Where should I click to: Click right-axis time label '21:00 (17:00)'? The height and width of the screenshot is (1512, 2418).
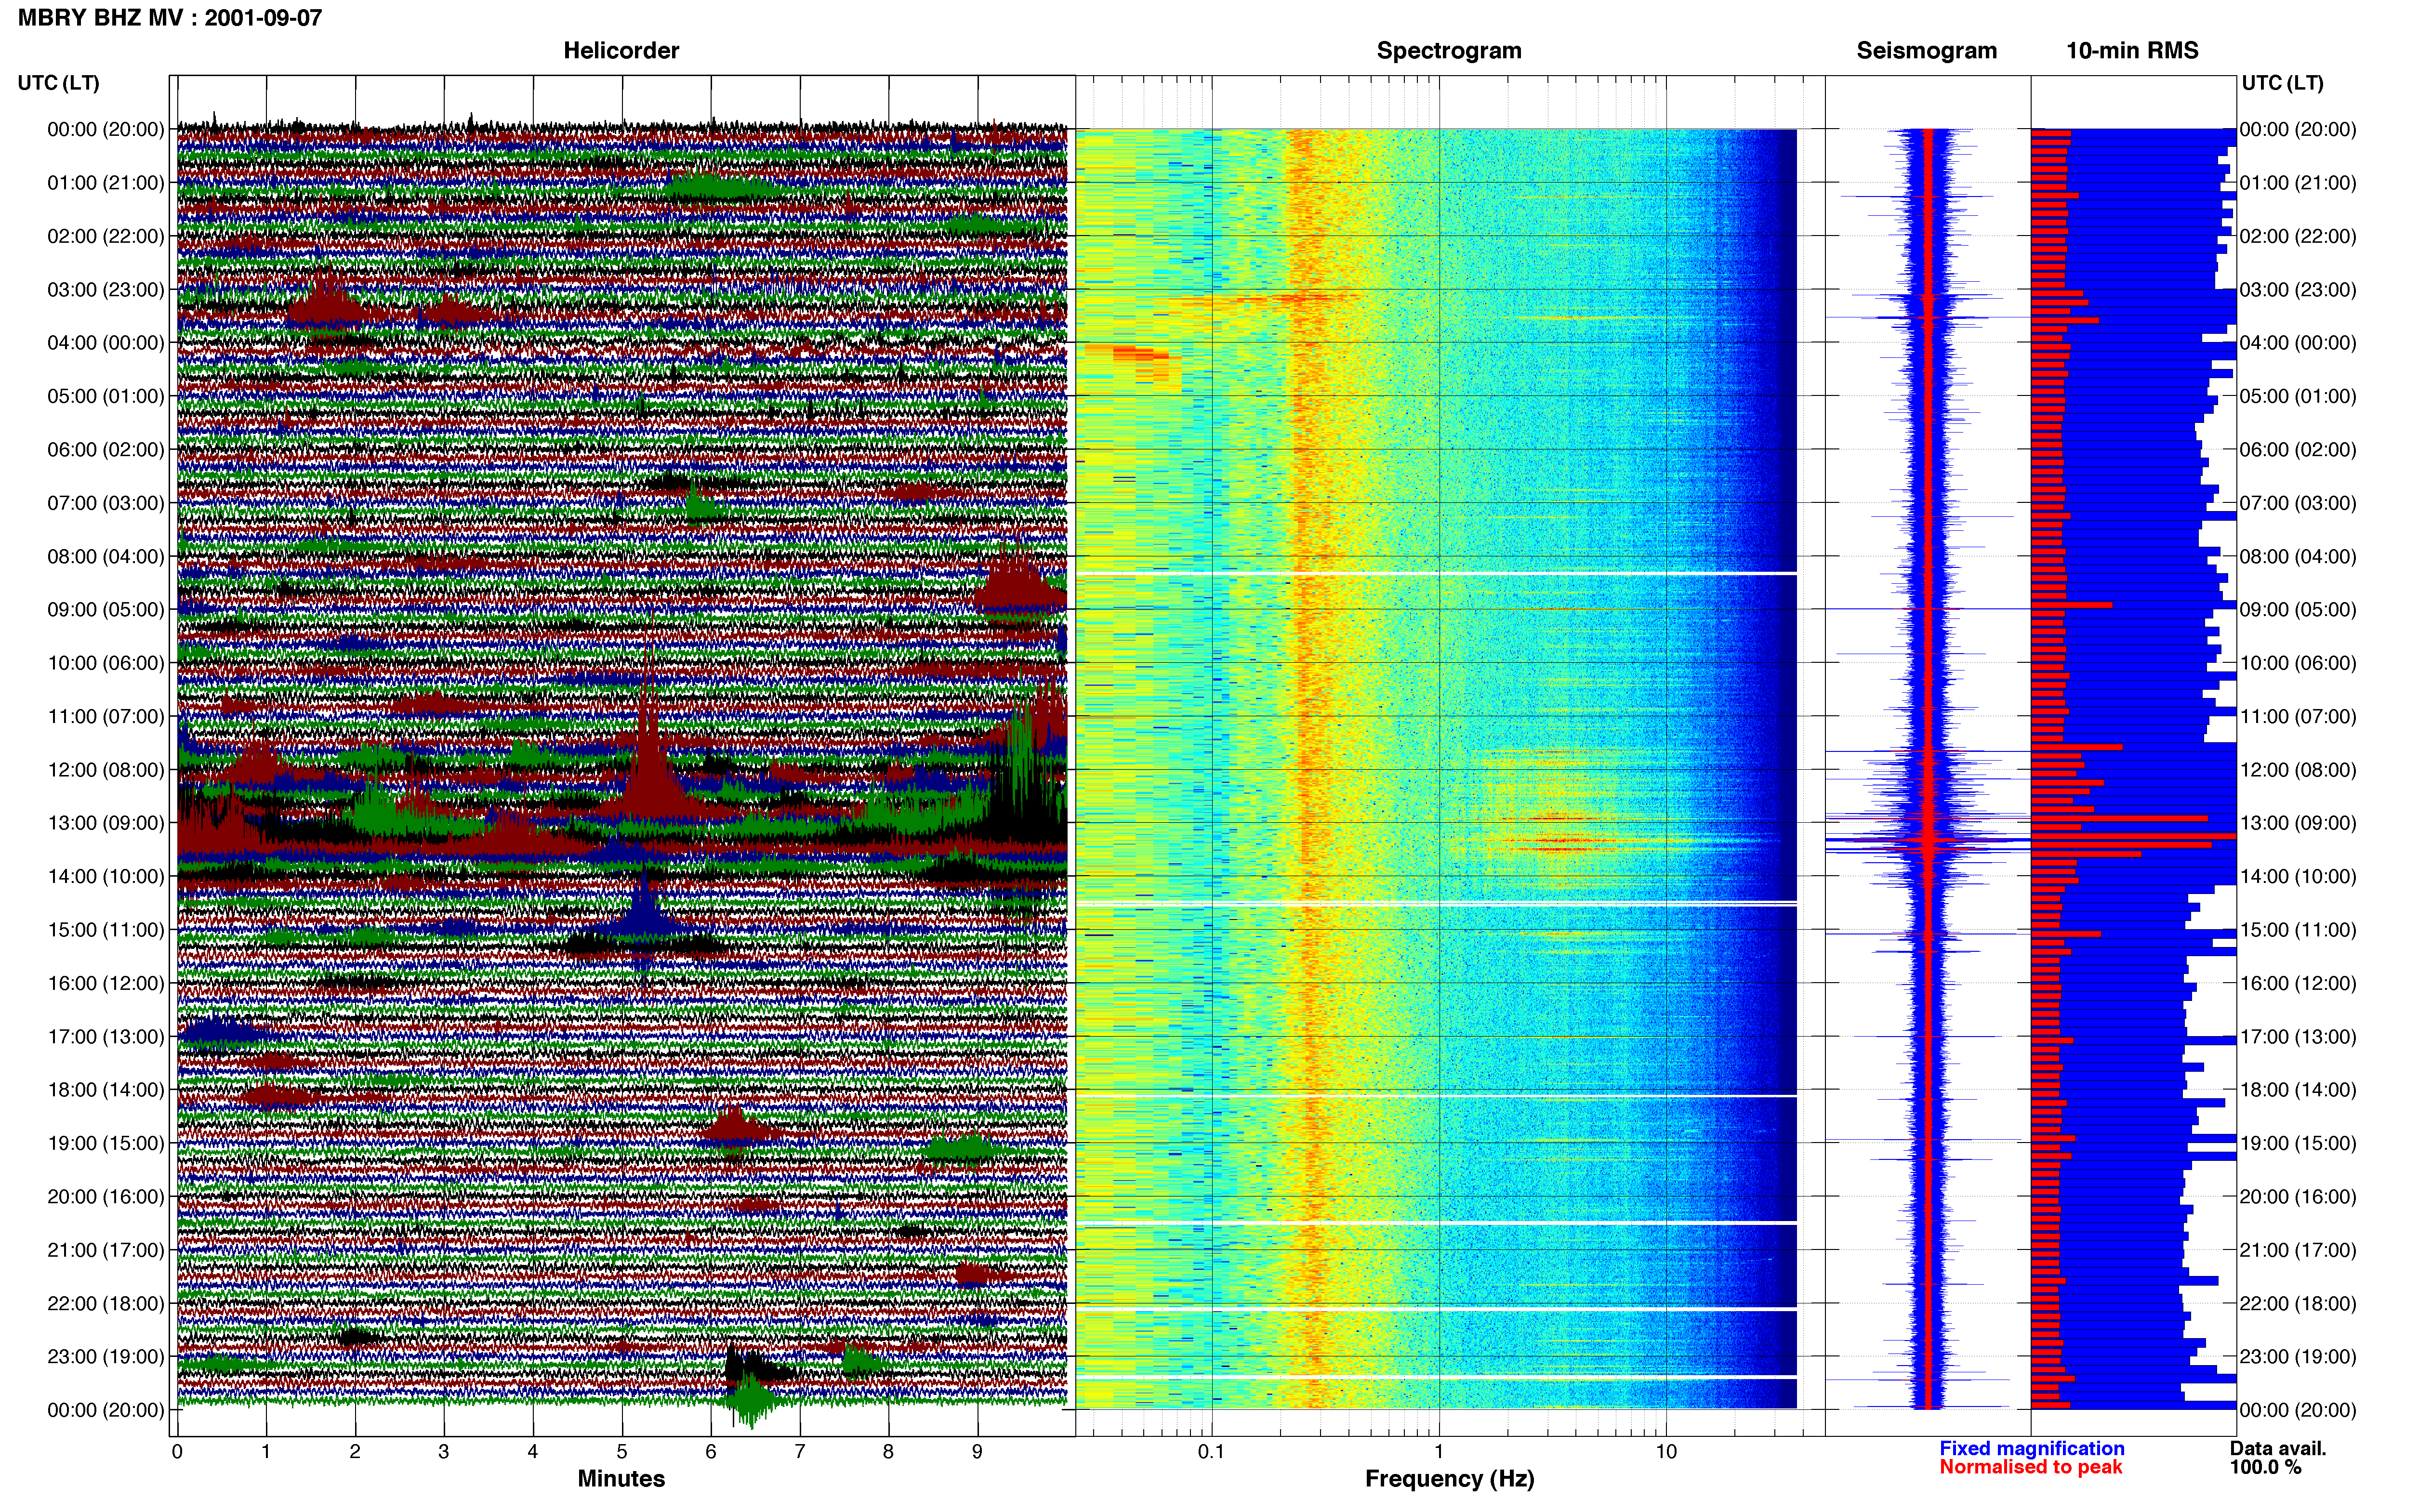[x=2298, y=1250]
